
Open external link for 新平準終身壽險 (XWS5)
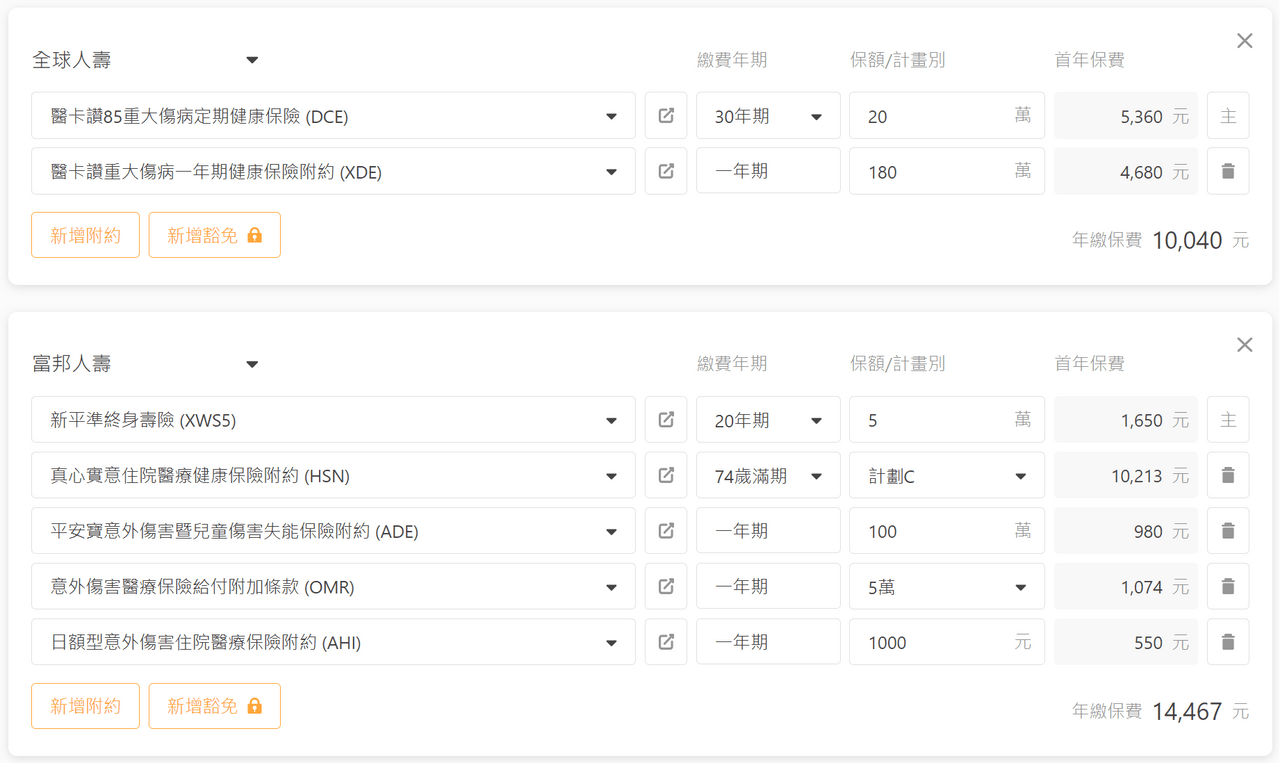point(666,420)
